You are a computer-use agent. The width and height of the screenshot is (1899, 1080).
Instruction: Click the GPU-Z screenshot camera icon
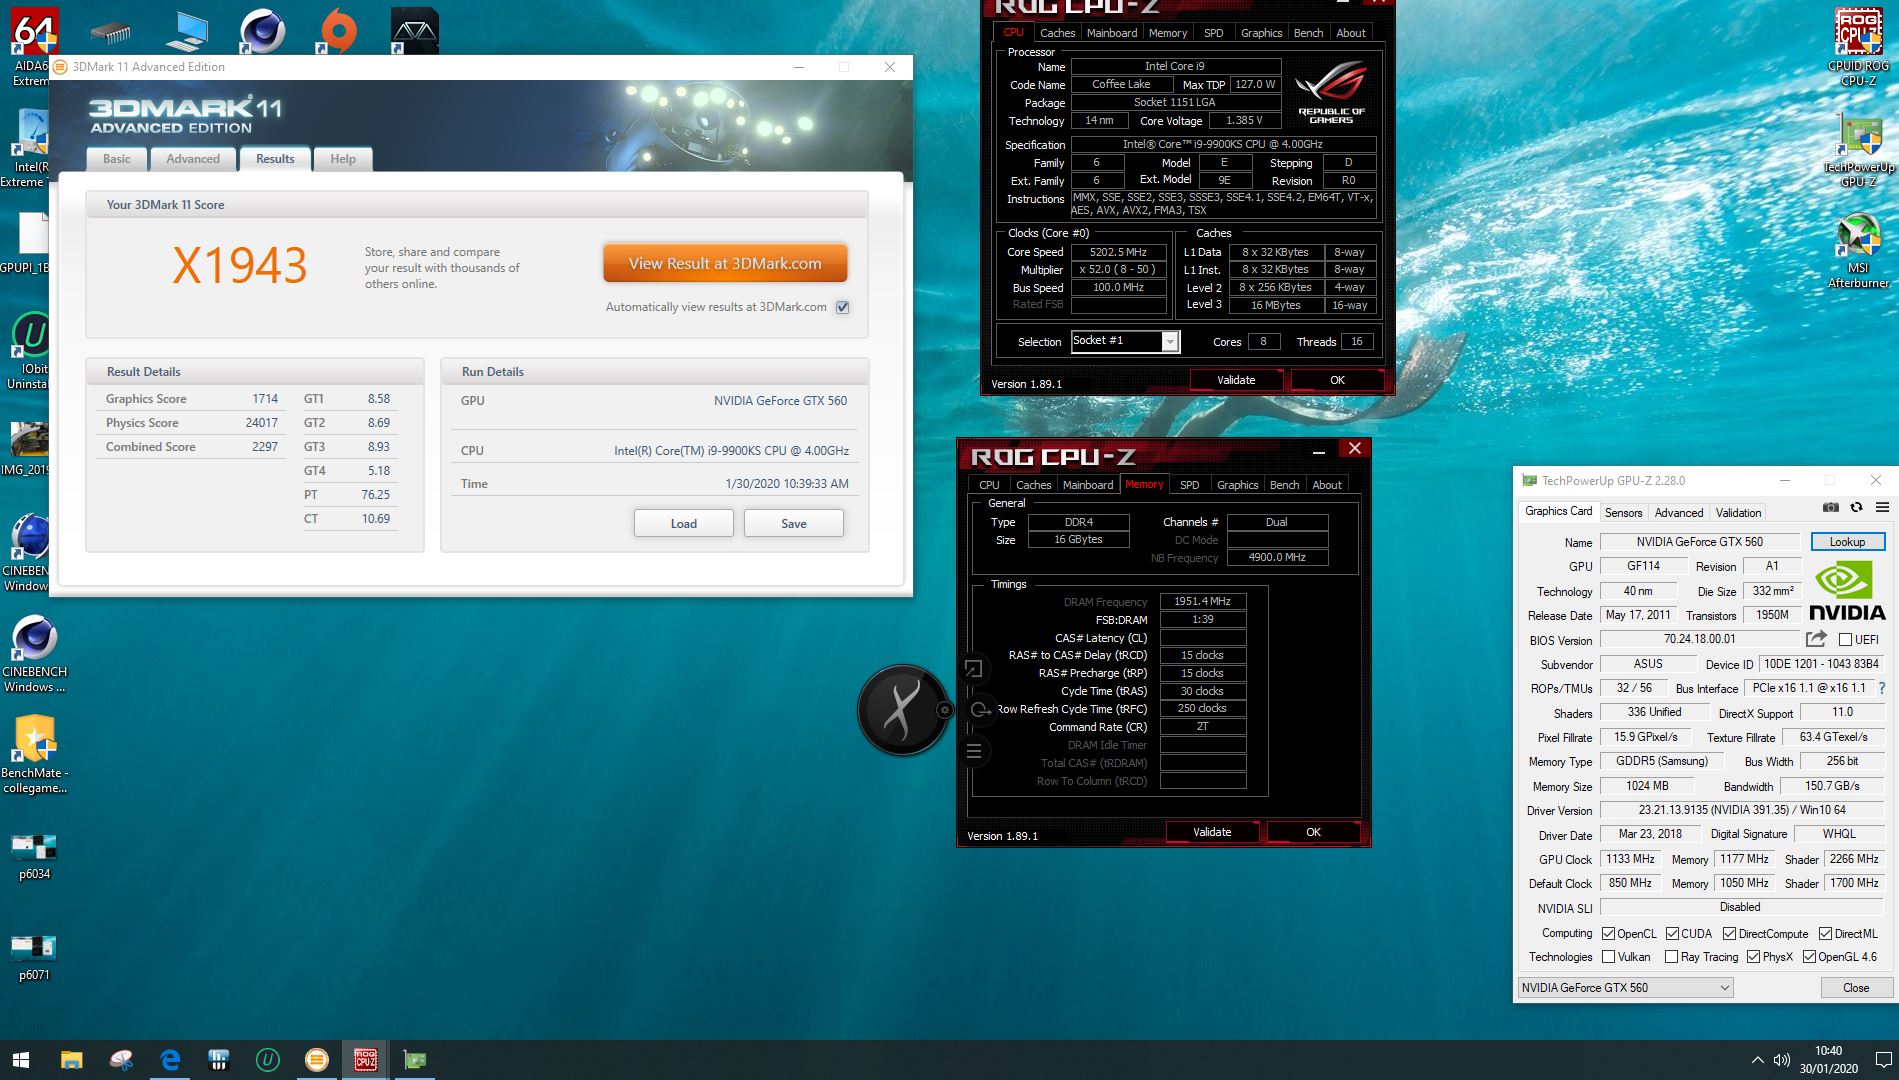tap(1830, 508)
